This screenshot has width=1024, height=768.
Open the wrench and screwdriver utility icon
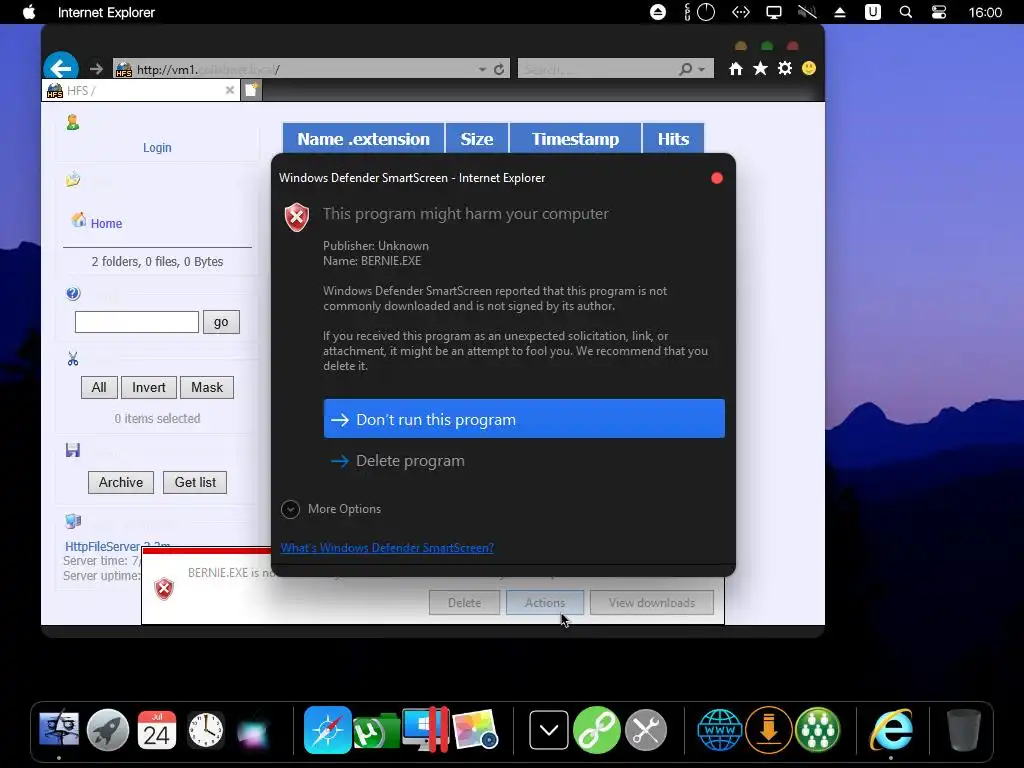coord(646,729)
